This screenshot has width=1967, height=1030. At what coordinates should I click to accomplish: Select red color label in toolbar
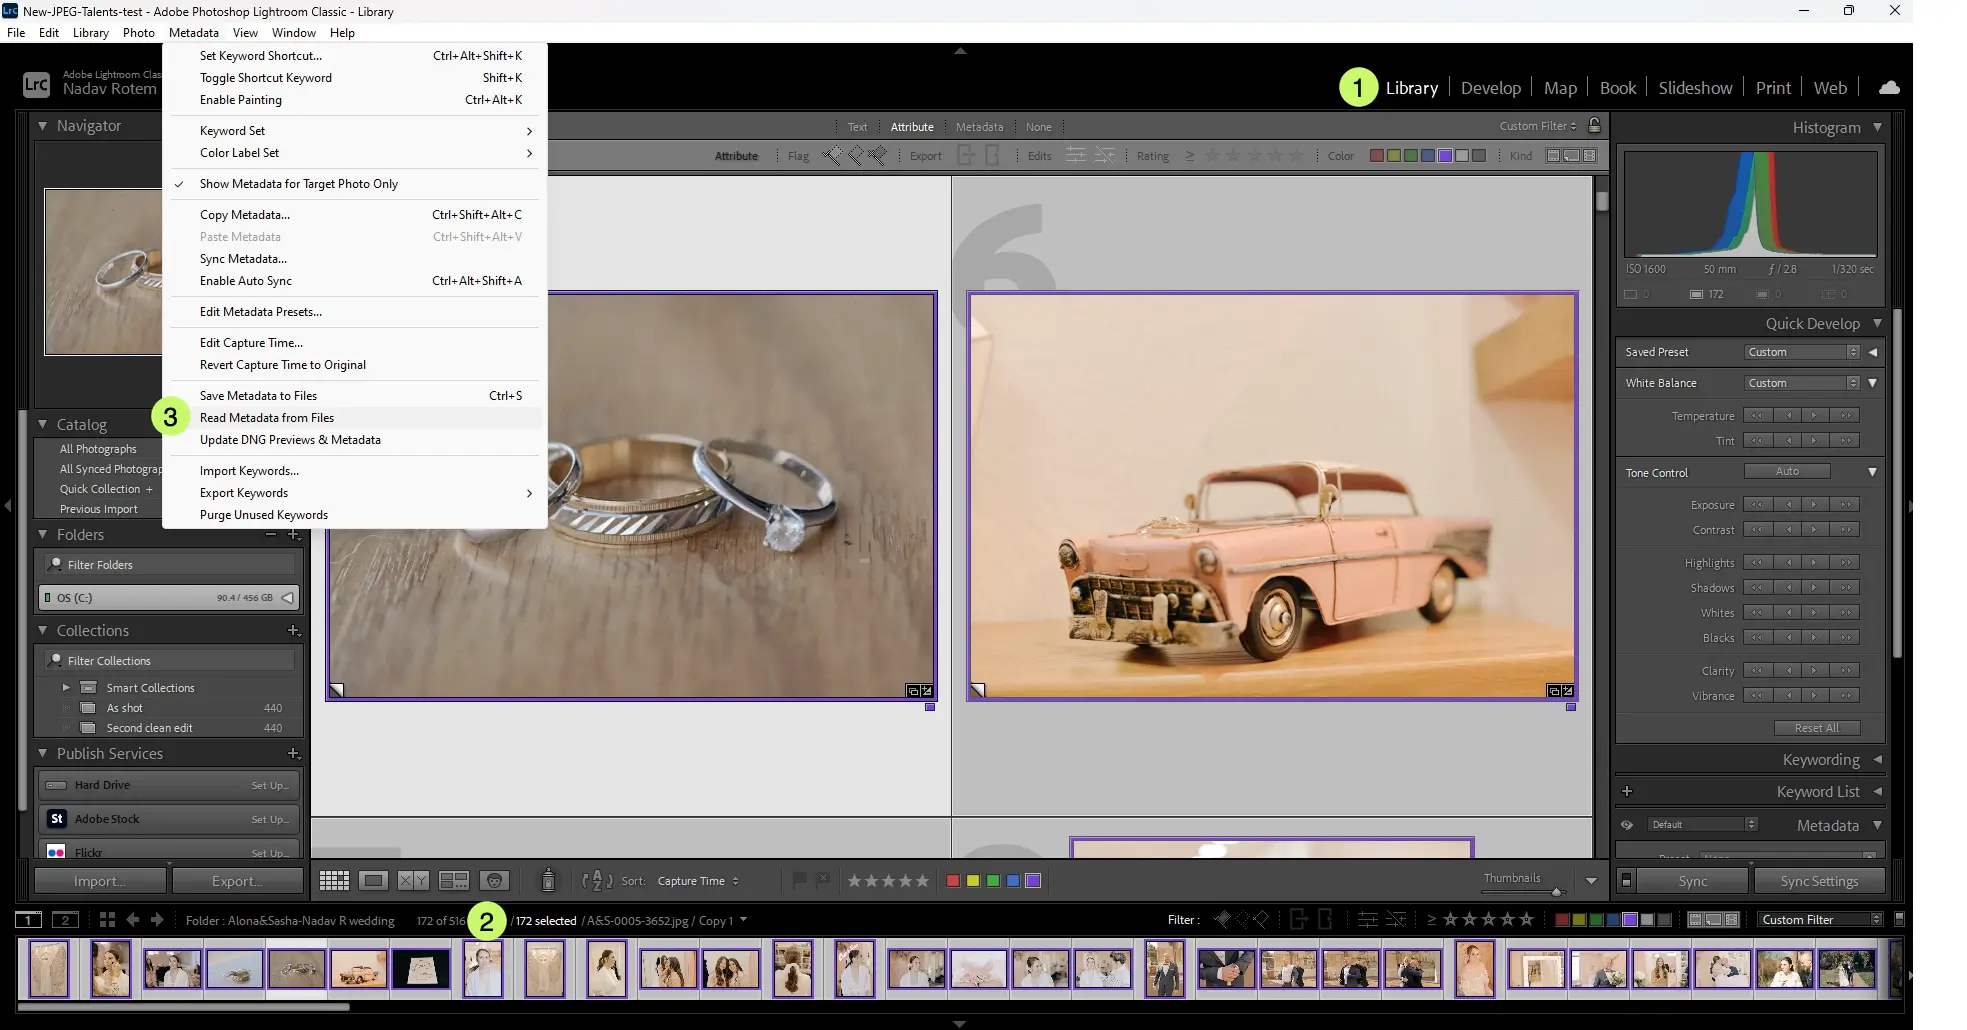pyautogui.click(x=953, y=880)
